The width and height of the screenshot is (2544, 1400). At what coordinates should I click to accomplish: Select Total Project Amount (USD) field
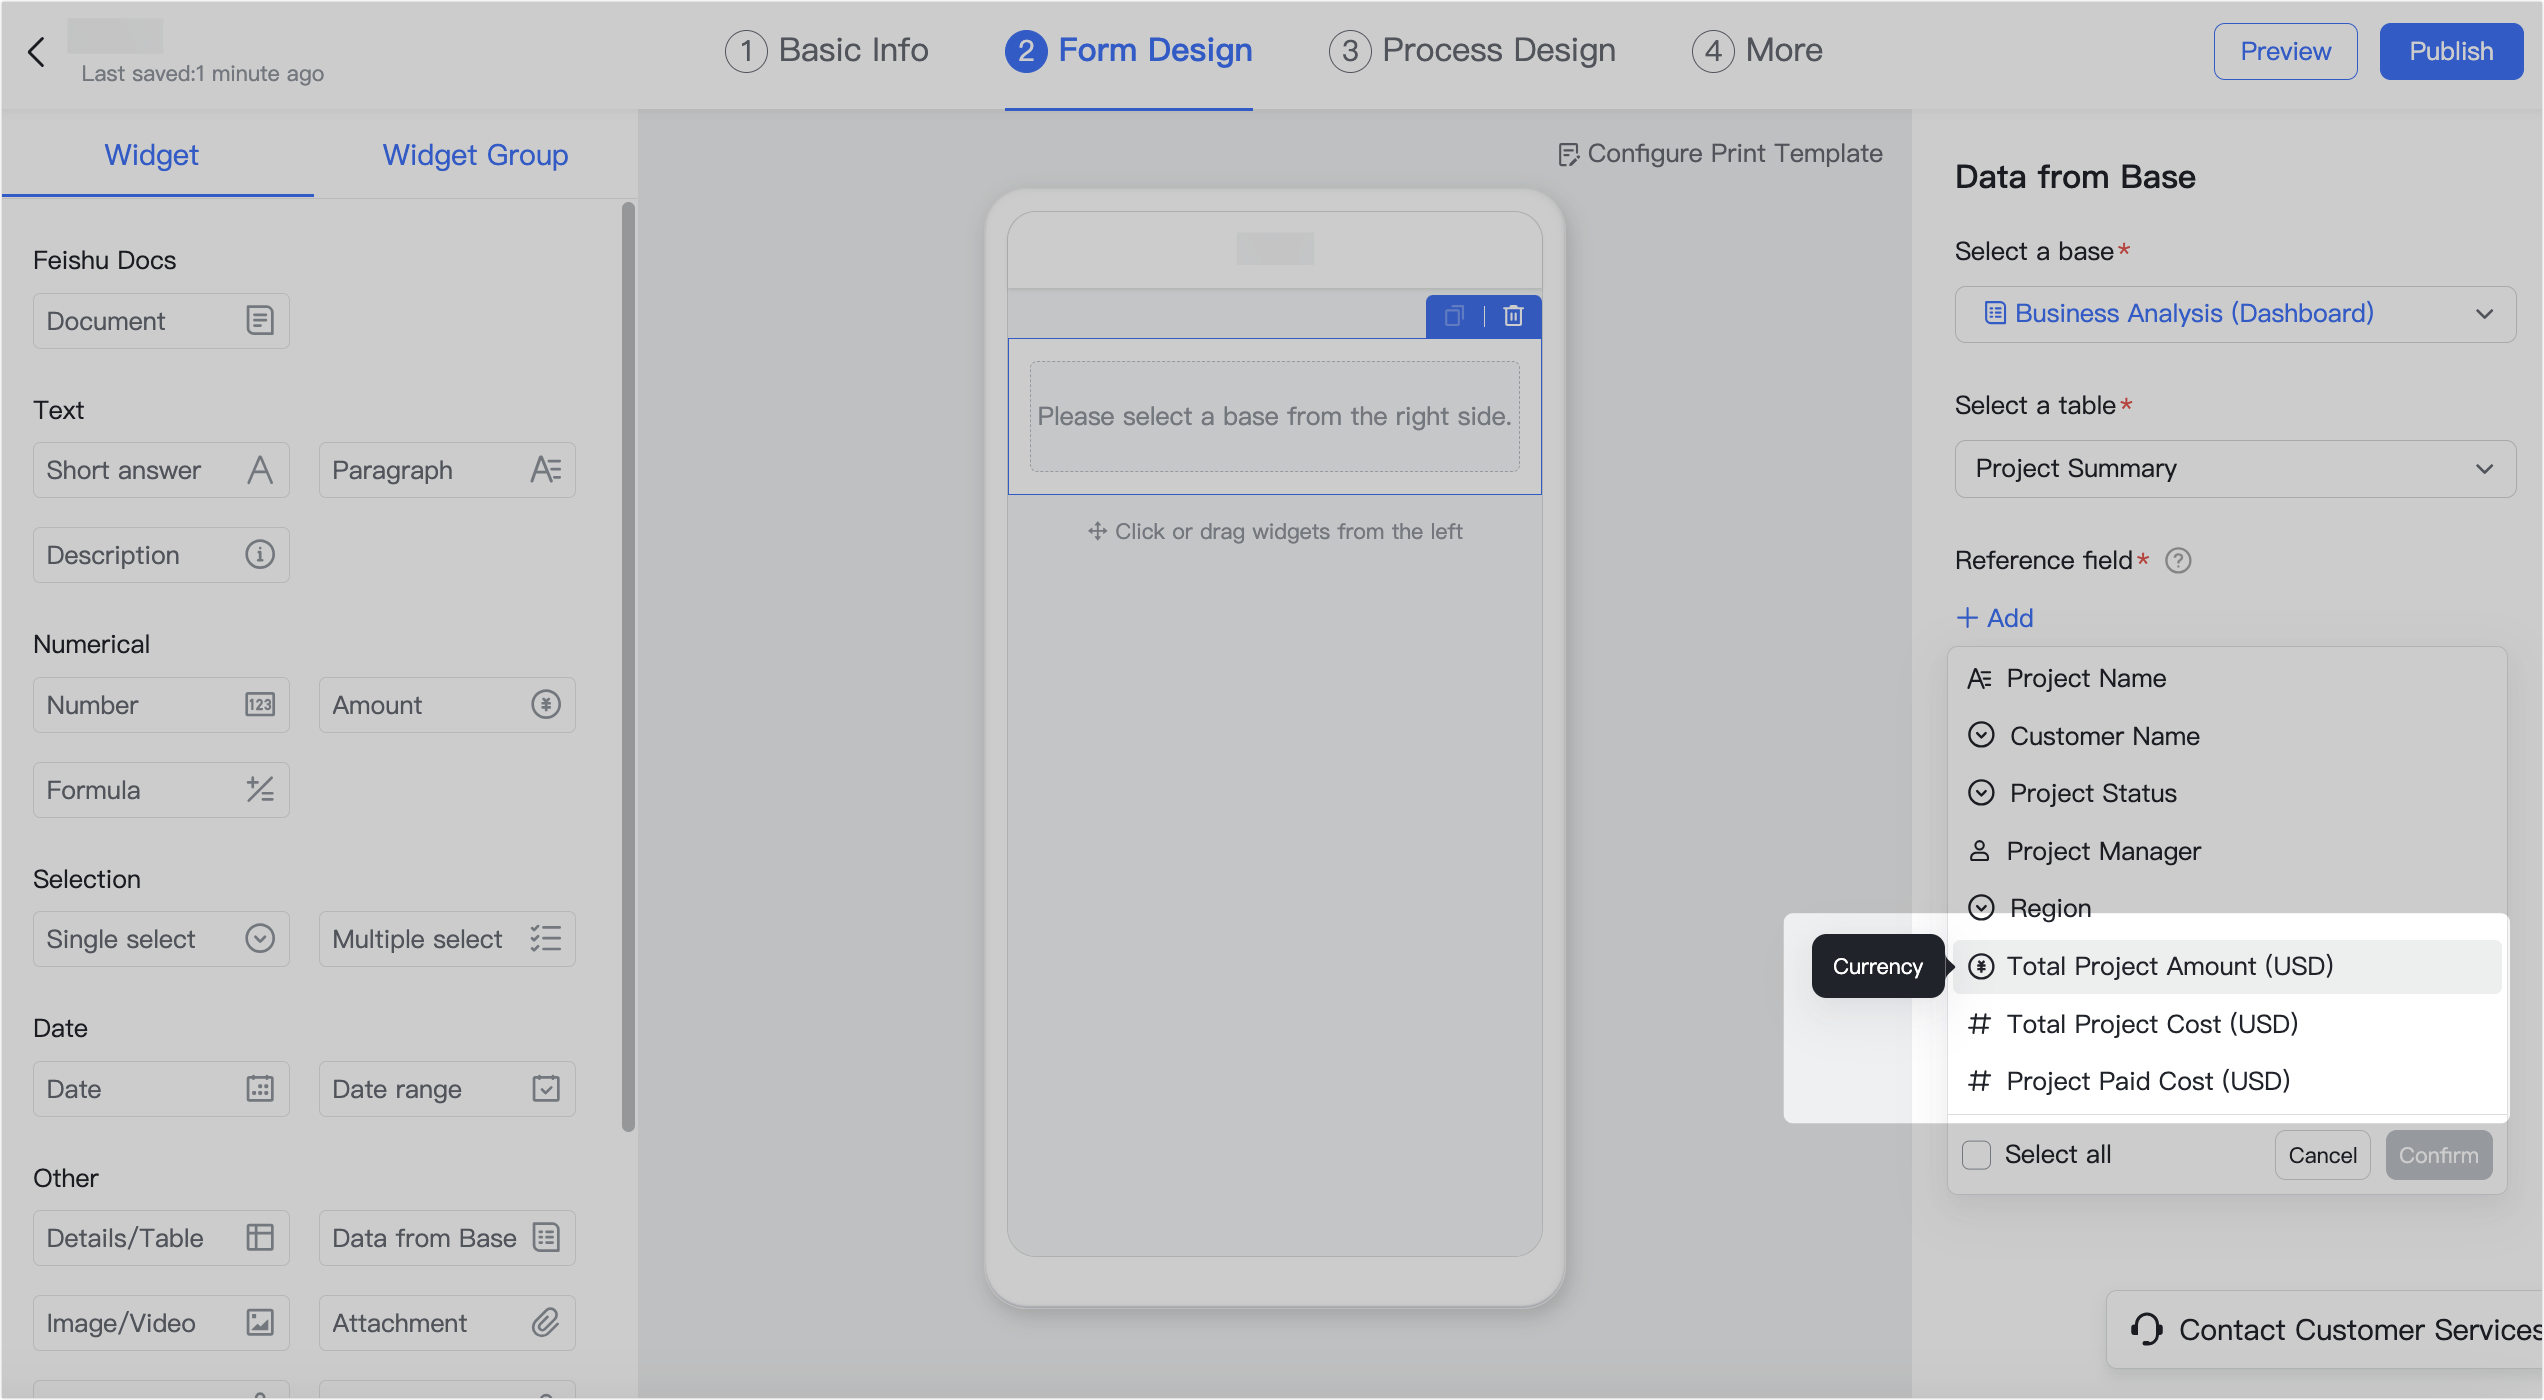click(2169, 966)
